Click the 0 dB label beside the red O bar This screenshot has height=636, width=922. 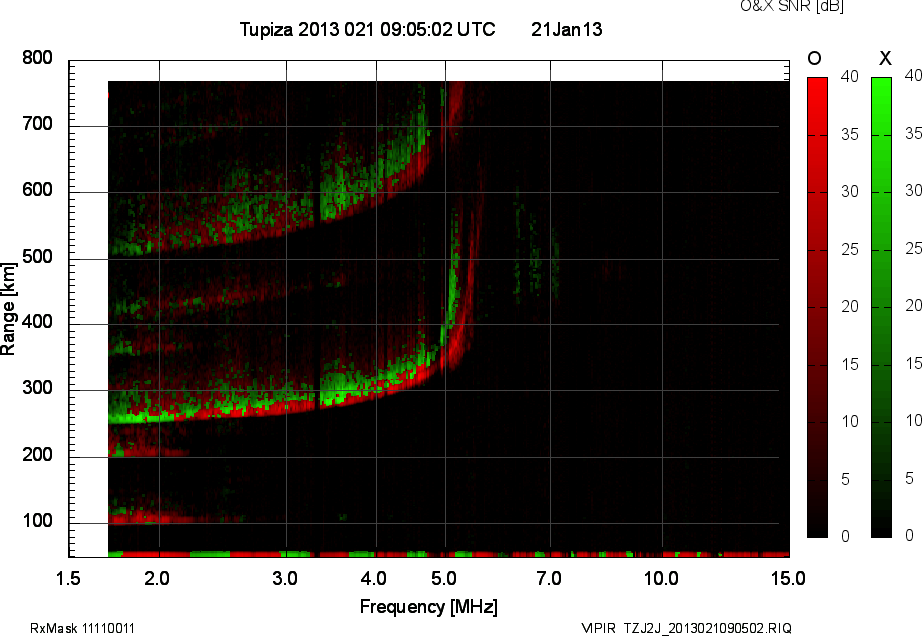click(846, 536)
